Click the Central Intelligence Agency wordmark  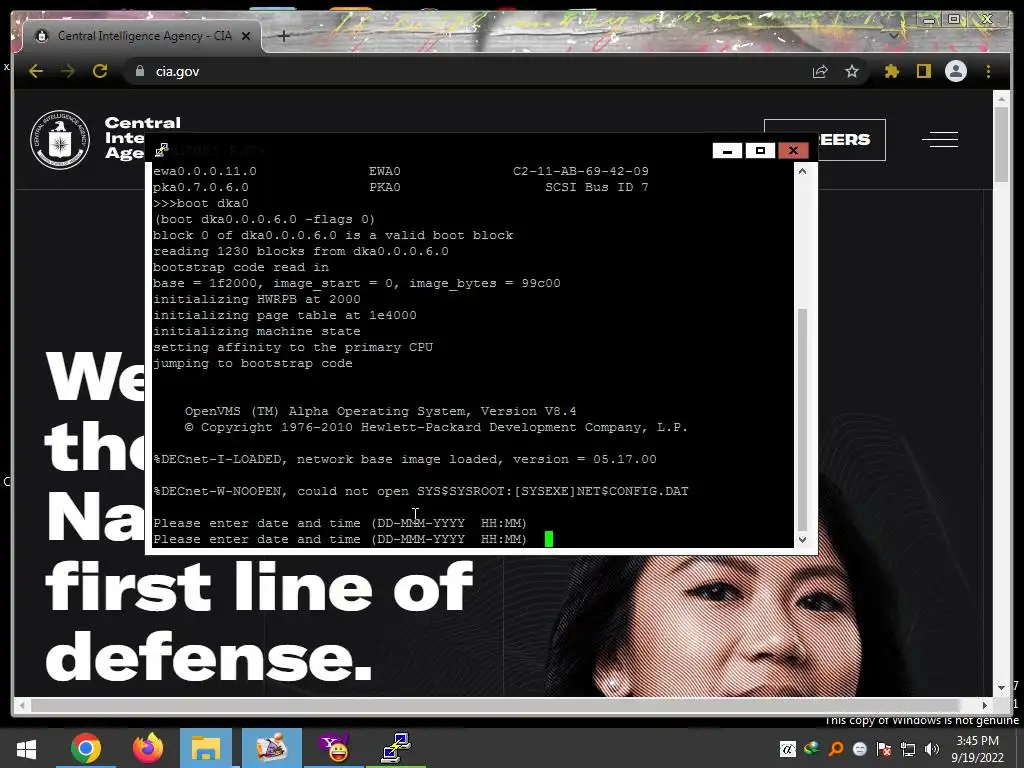(124, 138)
